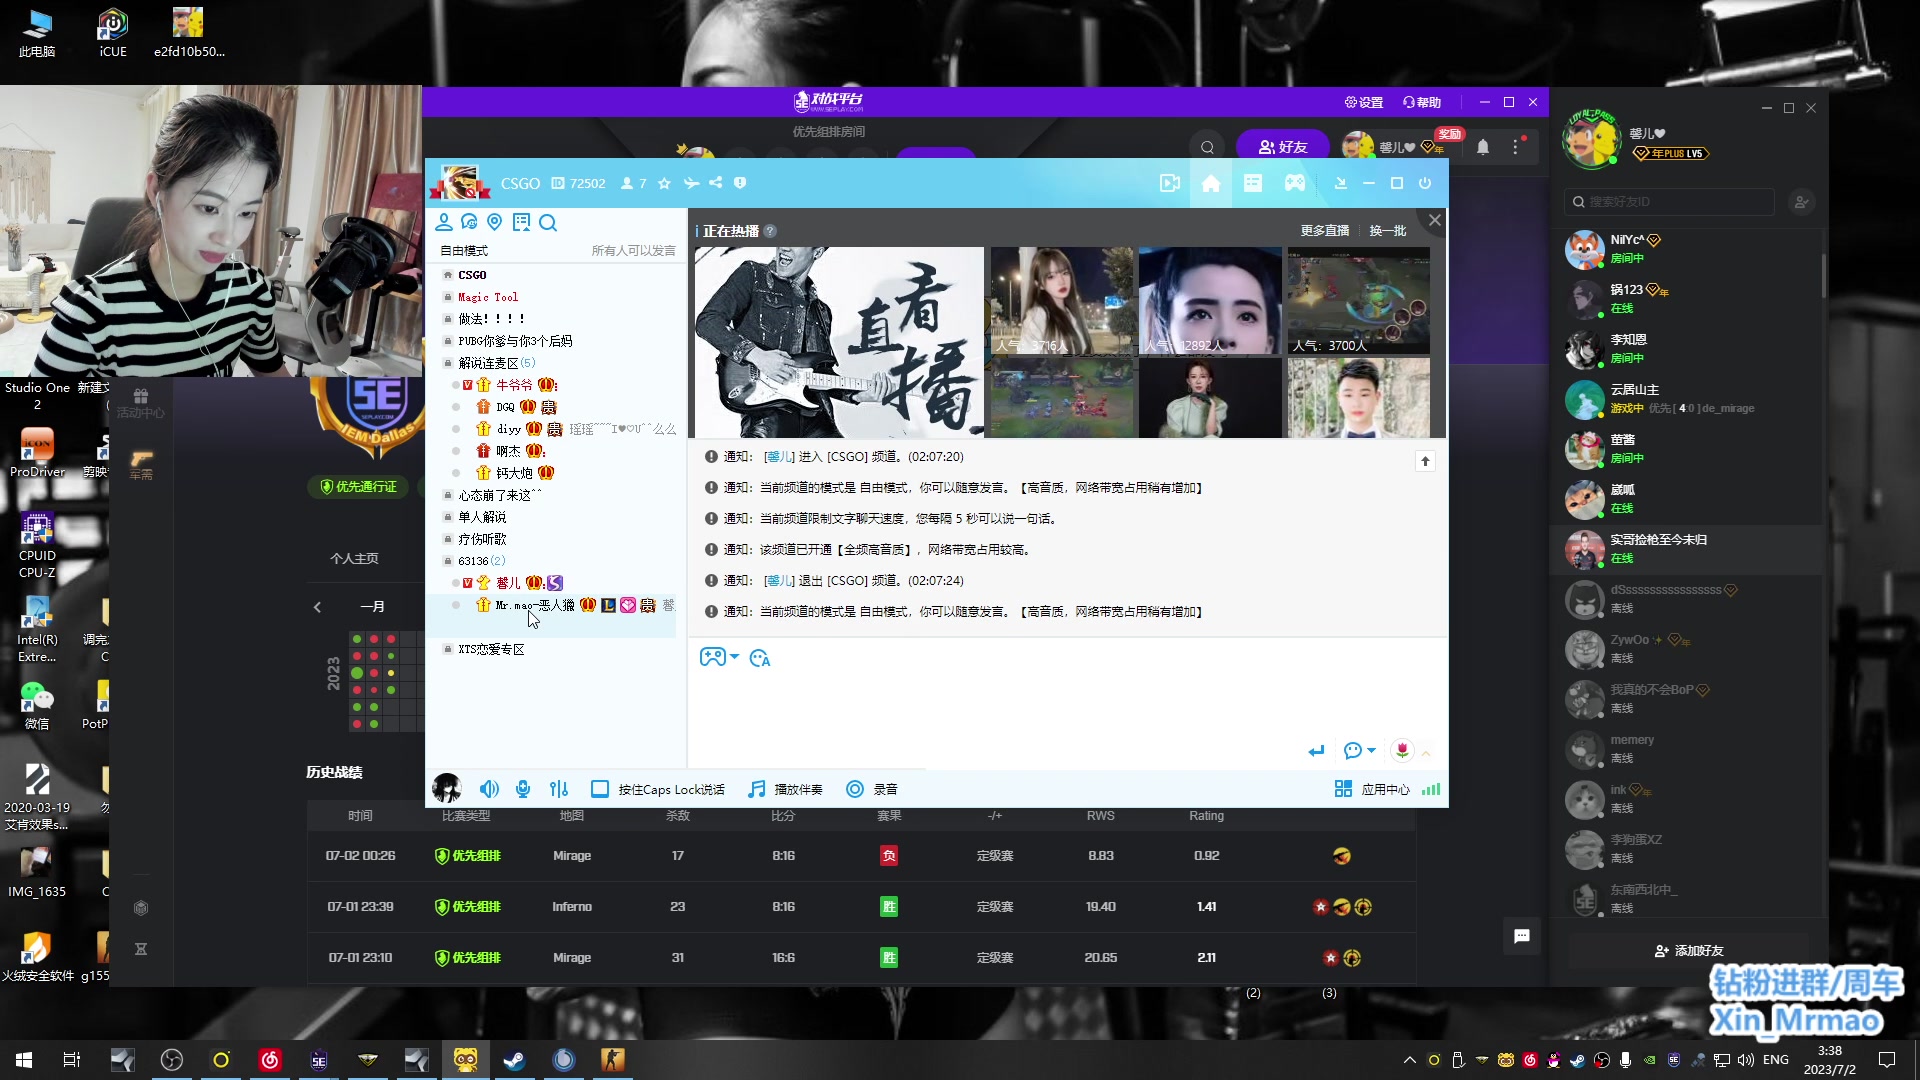
Task: Collapse the 63136 sub-channel
Action: (448, 561)
